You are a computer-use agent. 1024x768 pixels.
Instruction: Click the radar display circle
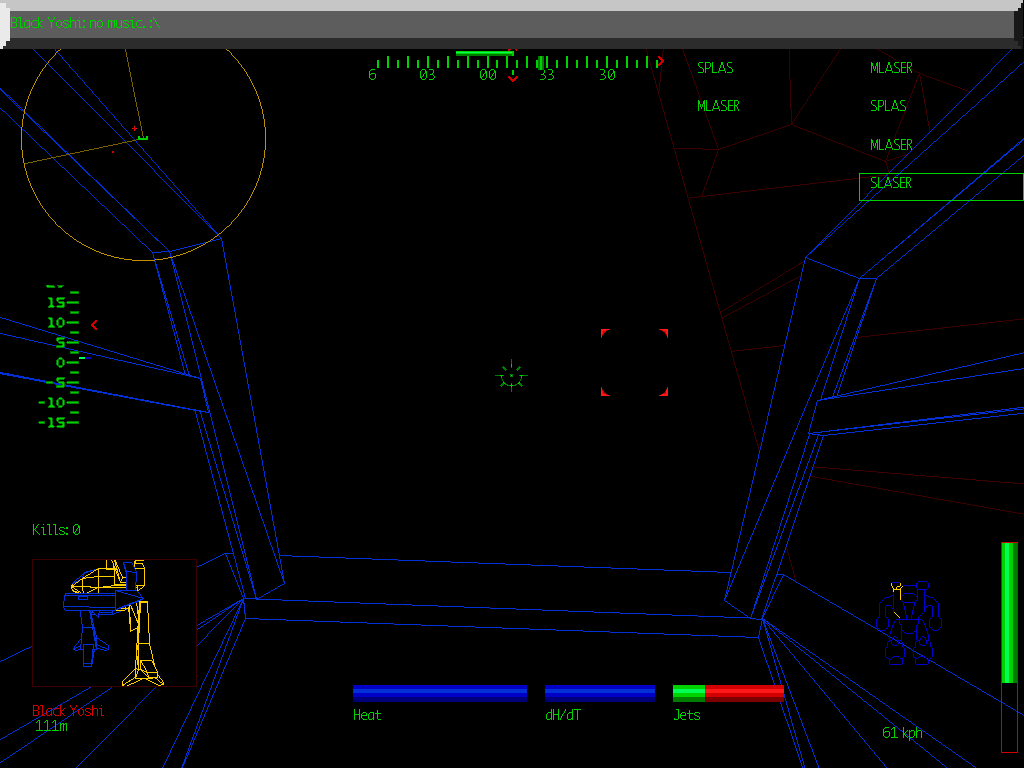pyautogui.click(x=142, y=155)
